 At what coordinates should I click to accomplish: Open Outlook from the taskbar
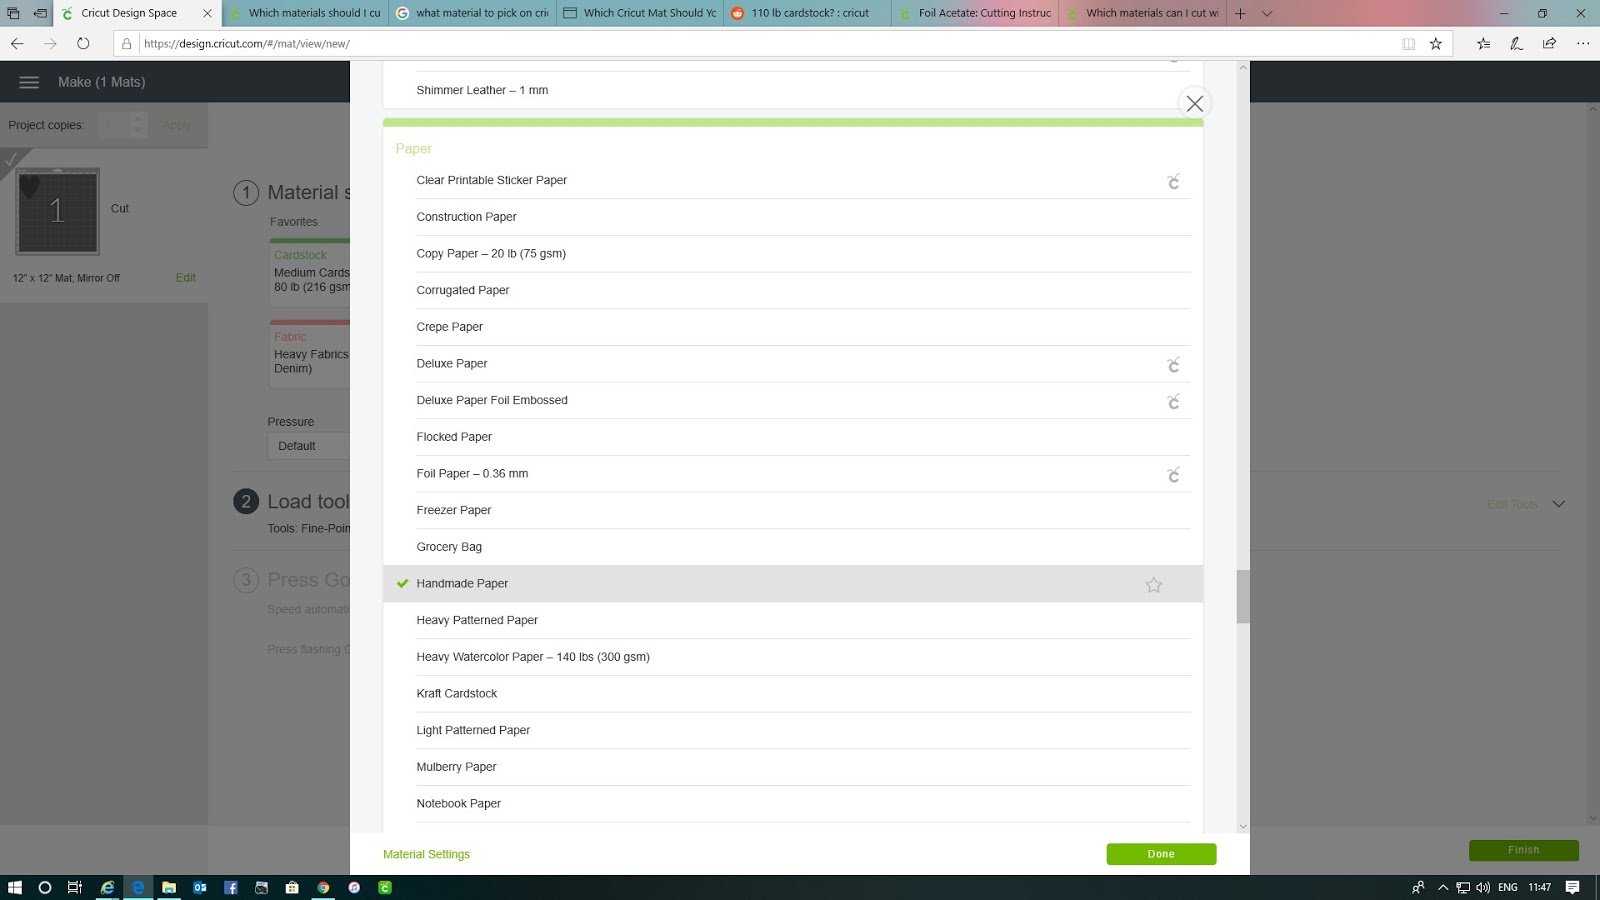point(200,887)
